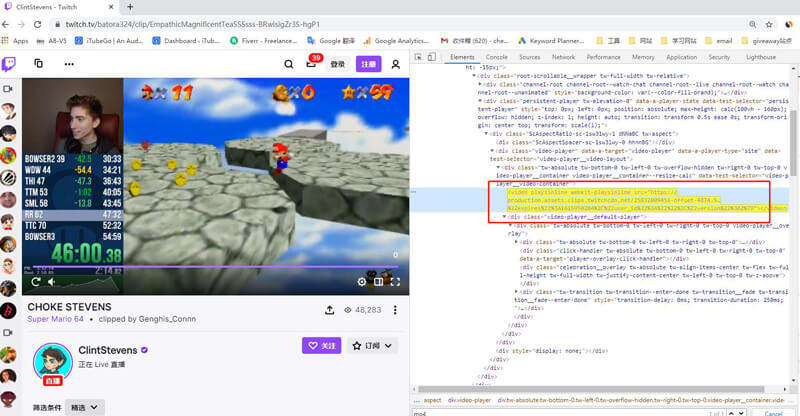The height and width of the screenshot is (416, 800).
Task: Click the zoom magnifier in address bar
Action: tap(753, 24)
